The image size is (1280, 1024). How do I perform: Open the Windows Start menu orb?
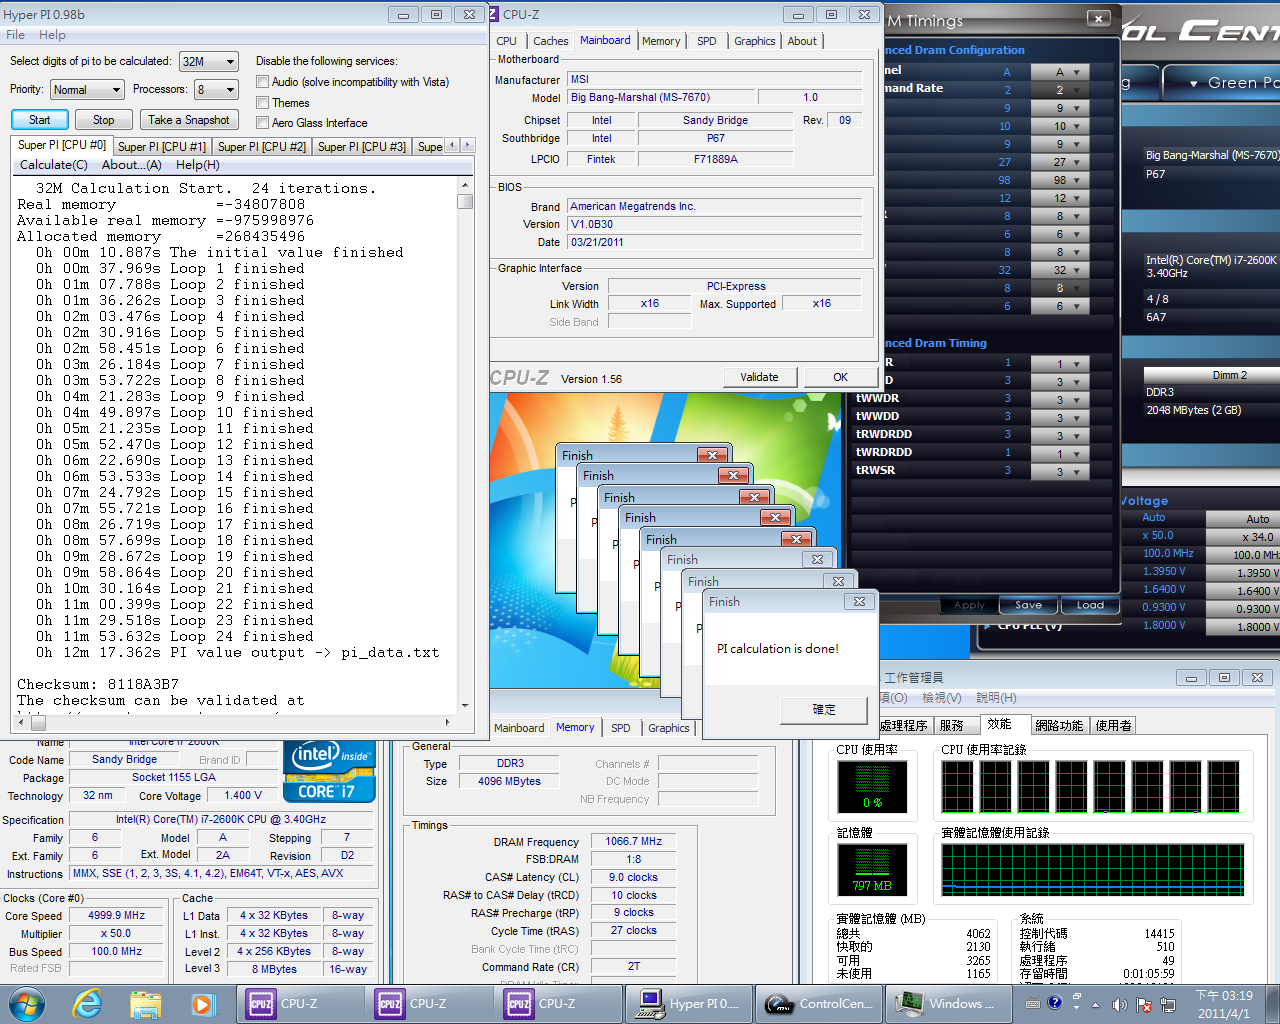click(26, 1003)
